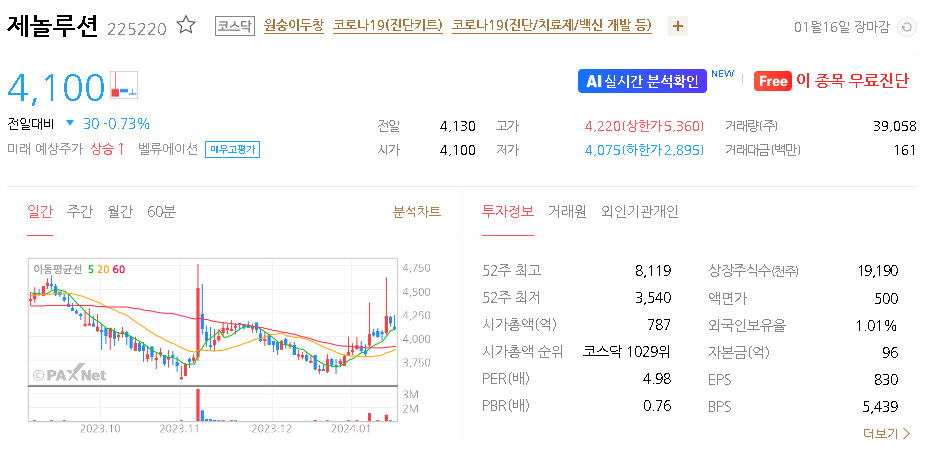The height and width of the screenshot is (457, 932).
Task: Open the 코스닥 market tag
Action: coord(234,26)
